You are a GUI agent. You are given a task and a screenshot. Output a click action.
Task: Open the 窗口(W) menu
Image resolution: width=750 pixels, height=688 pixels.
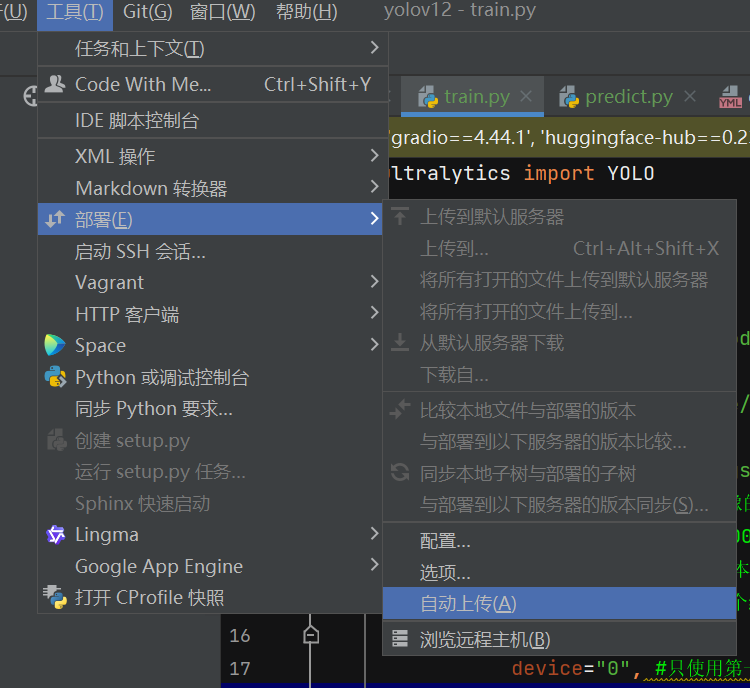click(222, 11)
